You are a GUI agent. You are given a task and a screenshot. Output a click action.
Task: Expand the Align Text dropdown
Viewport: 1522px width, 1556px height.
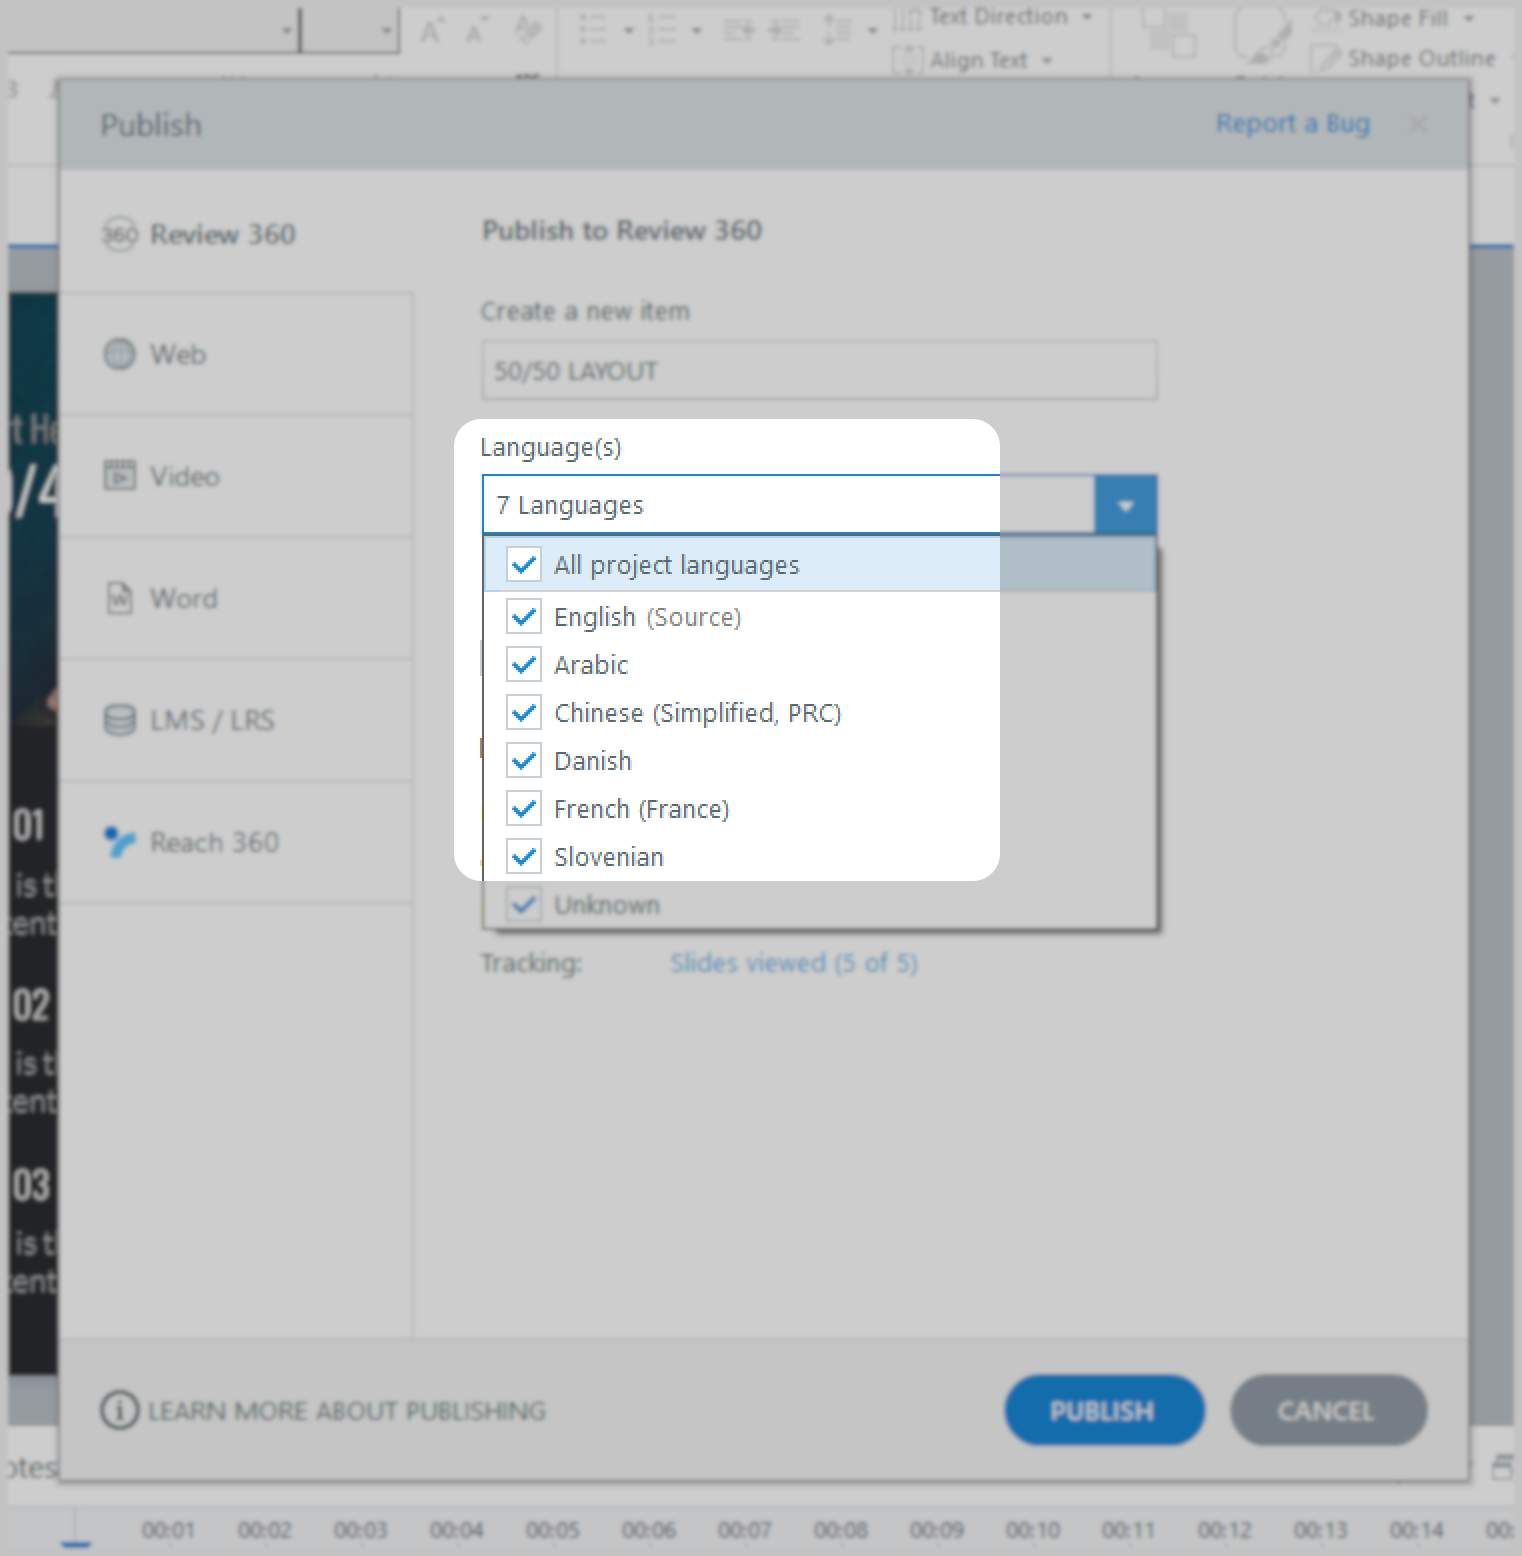1047,59
